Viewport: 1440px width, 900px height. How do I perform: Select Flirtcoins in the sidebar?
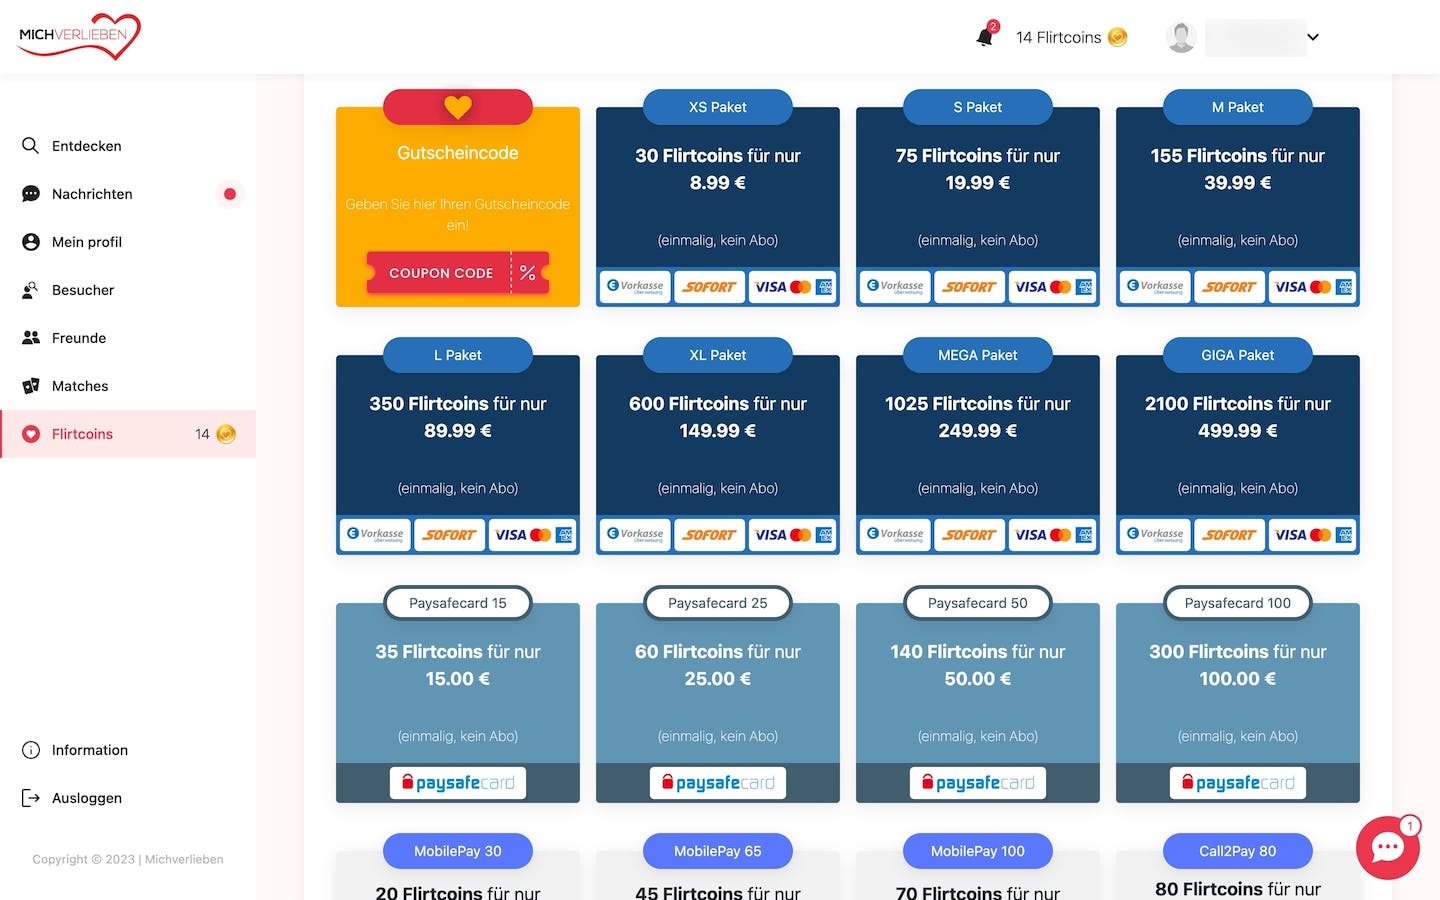click(x=128, y=434)
